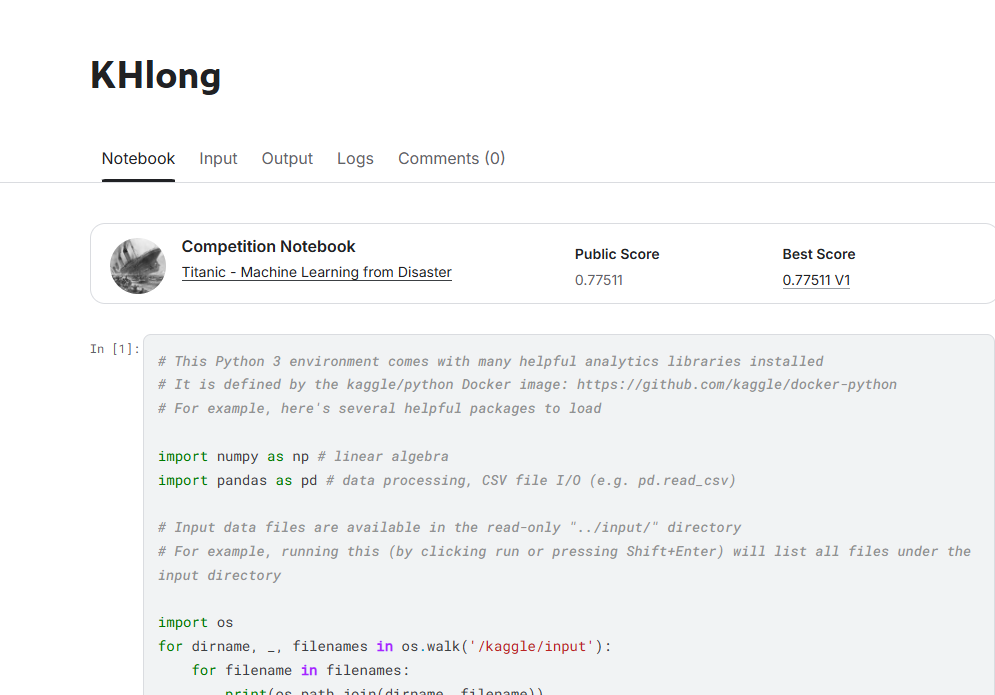Open the Comments (0) tab
This screenshot has height=695, width=995.
(451, 159)
